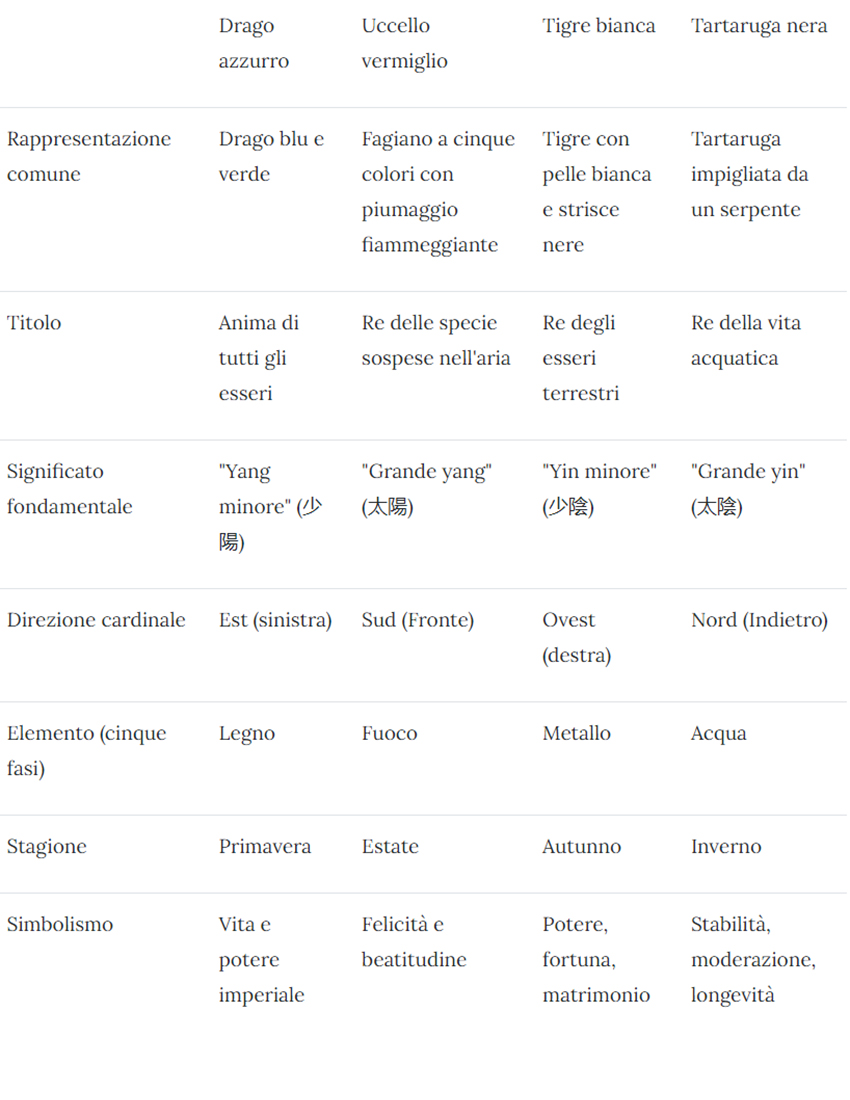Image resolution: width=850 pixels, height=1100 pixels.
Task: Click the "Primavera" season cell
Action: (265, 847)
